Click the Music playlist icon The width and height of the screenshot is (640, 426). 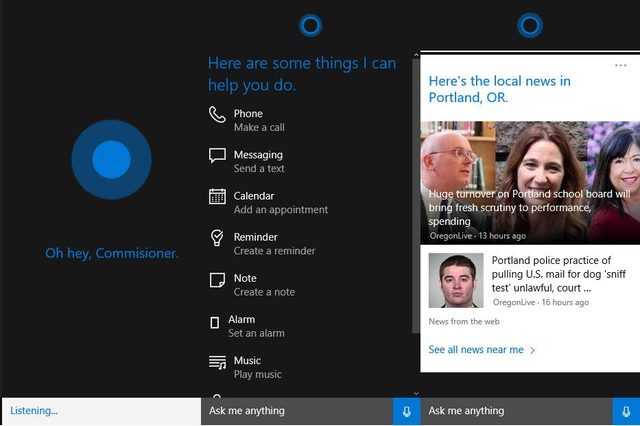tap(217, 362)
